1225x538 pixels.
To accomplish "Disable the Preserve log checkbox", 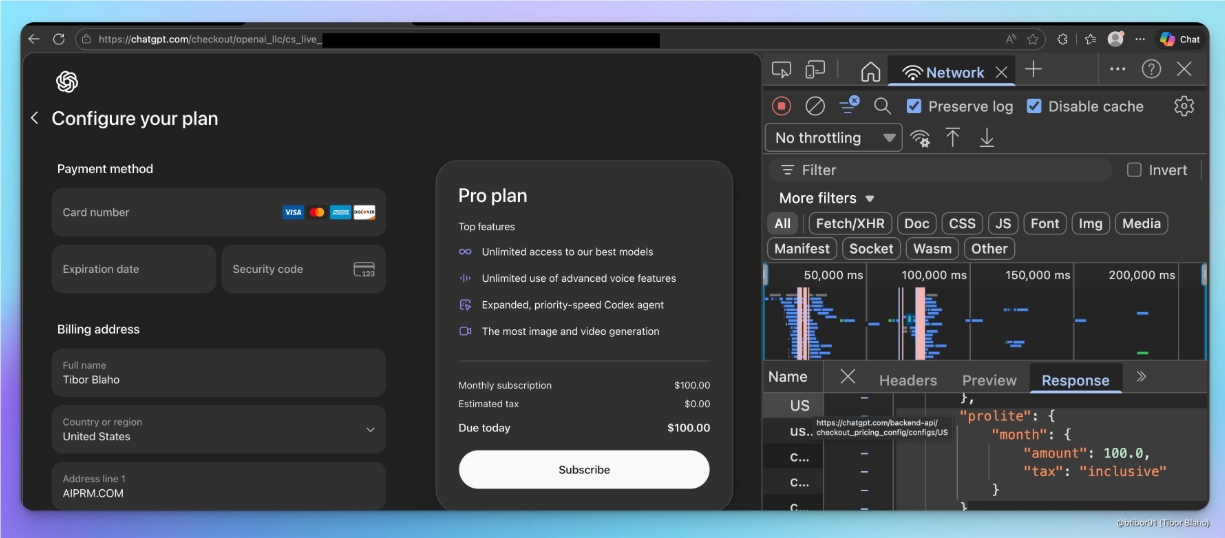I will (914, 106).
